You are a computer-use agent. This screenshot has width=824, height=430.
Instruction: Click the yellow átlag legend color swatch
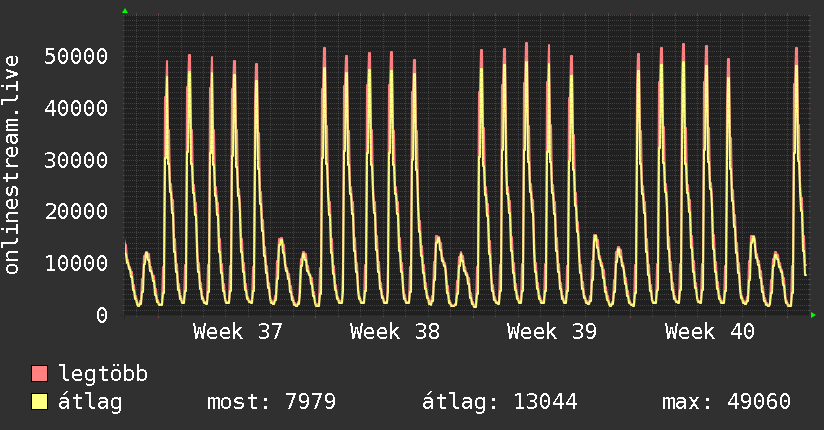pyautogui.click(x=39, y=401)
